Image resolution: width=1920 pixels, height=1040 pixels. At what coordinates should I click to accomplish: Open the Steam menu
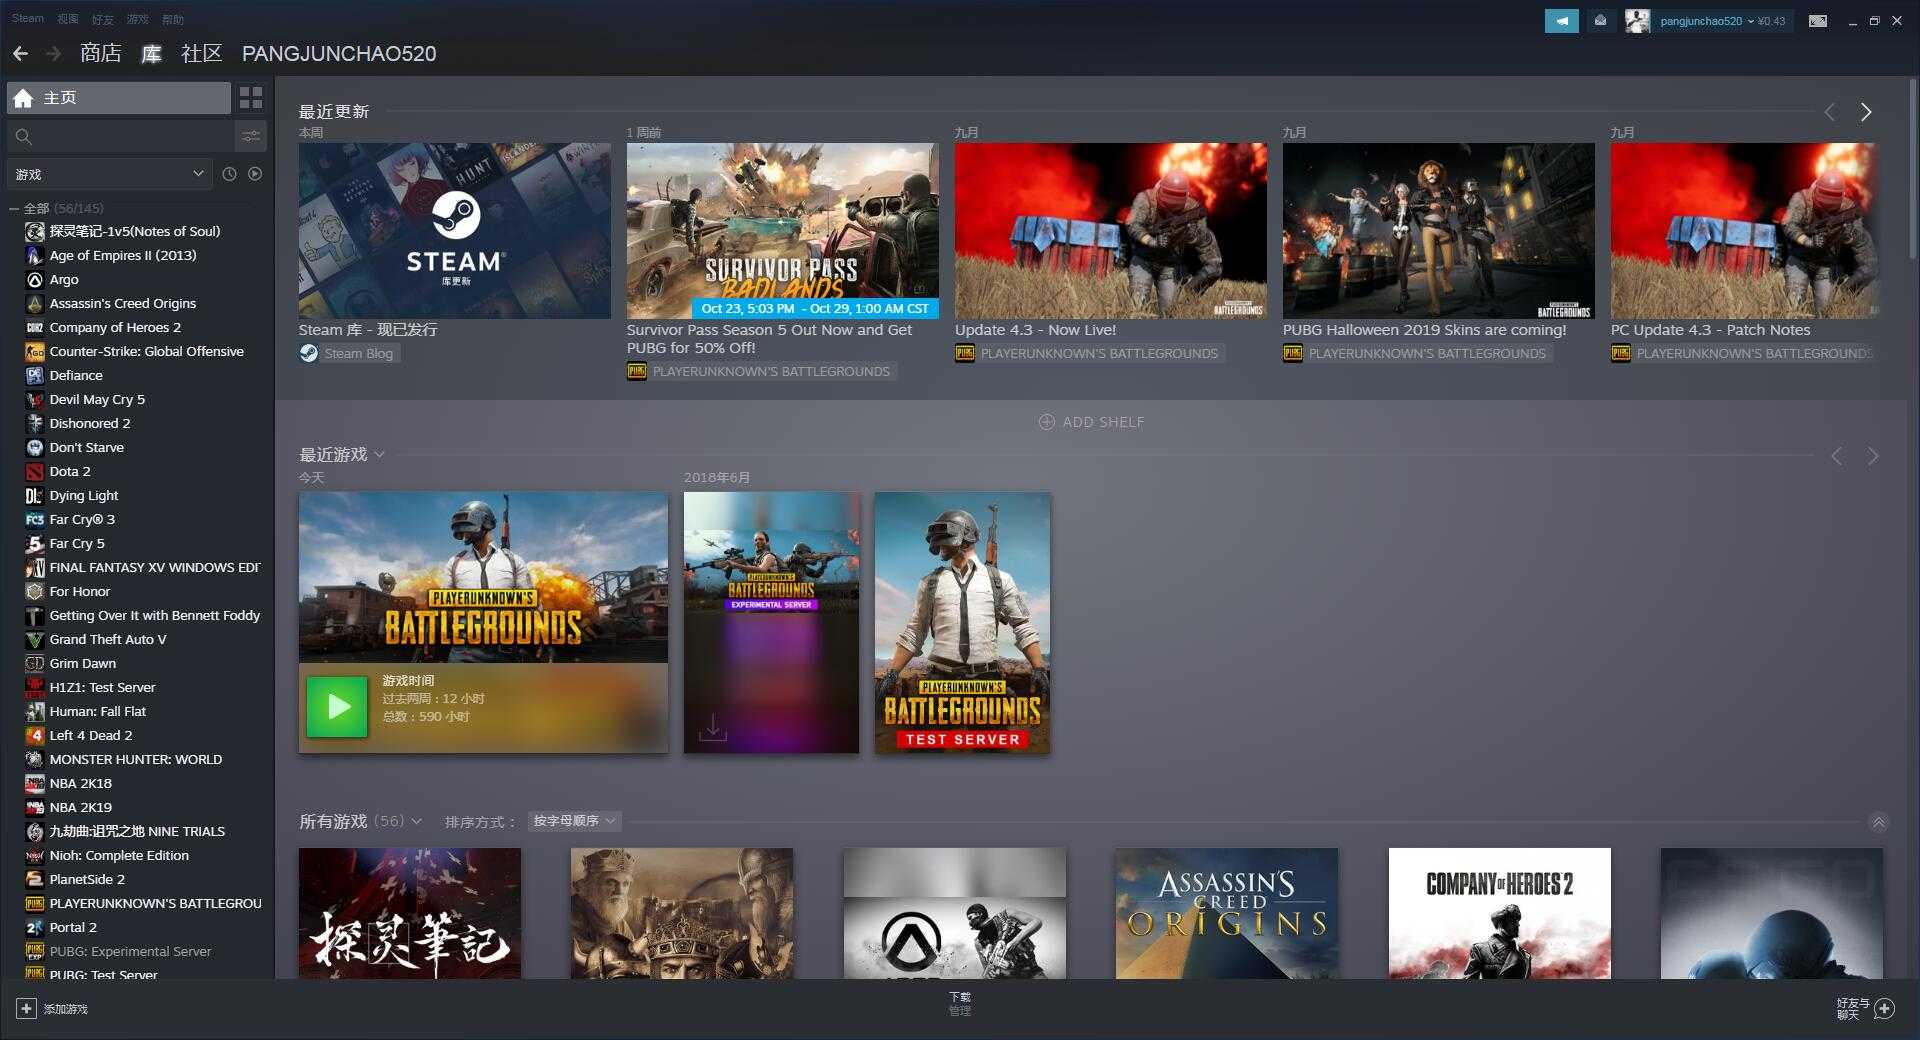[28, 19]
